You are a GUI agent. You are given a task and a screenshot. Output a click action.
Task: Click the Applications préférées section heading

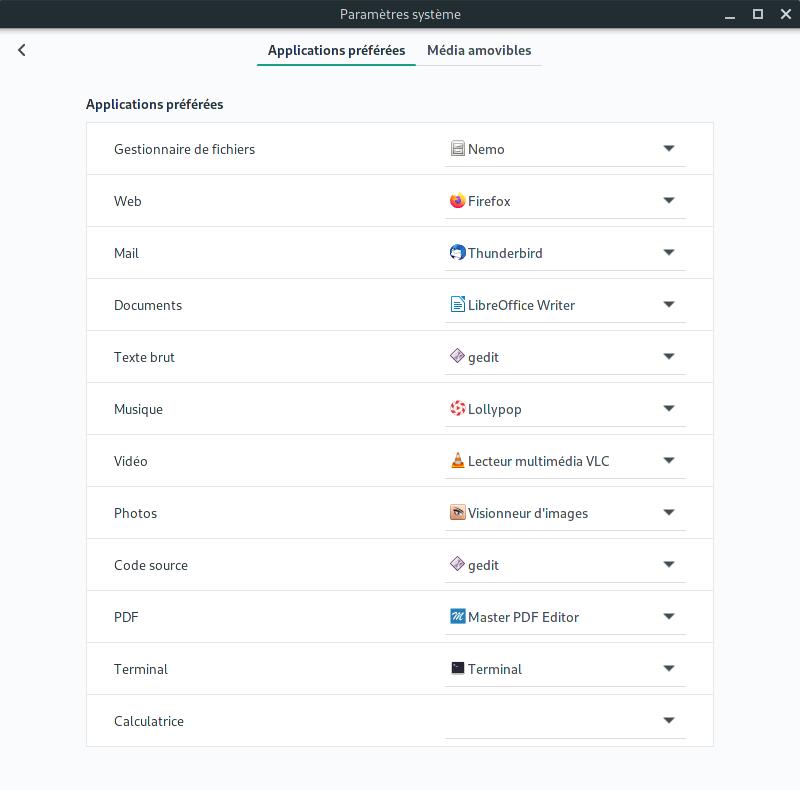(155, 105)
